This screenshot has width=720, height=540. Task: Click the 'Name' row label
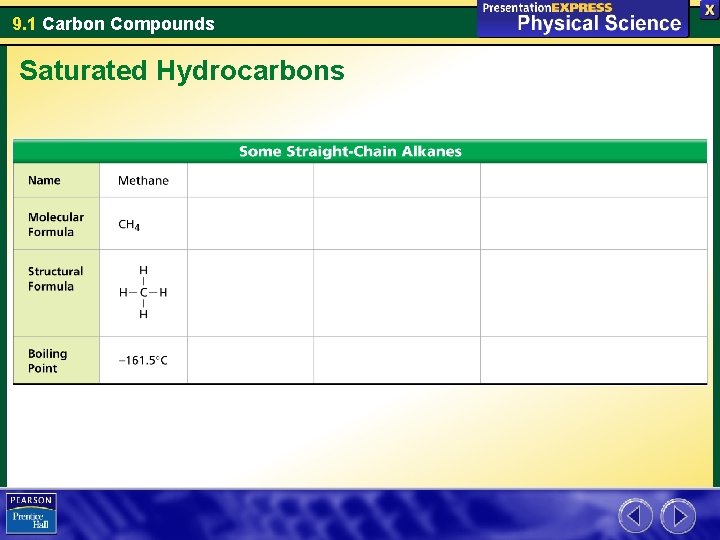click(x=44, y=180)
